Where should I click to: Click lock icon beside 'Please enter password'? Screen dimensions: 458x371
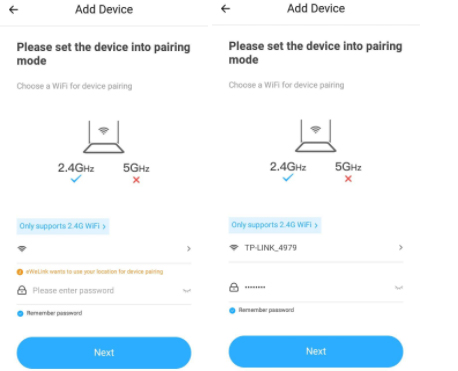click(x=22, y=290)
